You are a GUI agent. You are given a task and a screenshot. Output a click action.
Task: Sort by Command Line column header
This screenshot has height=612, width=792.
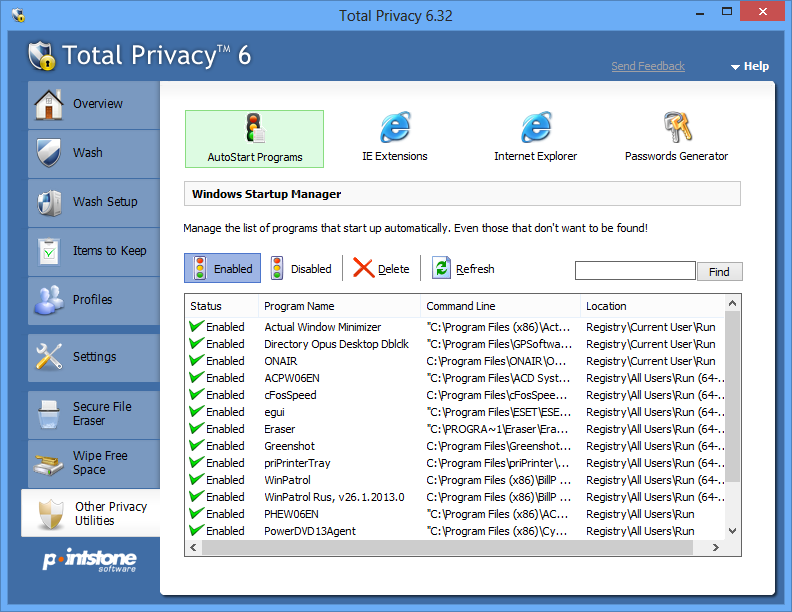tap(500, 306)
